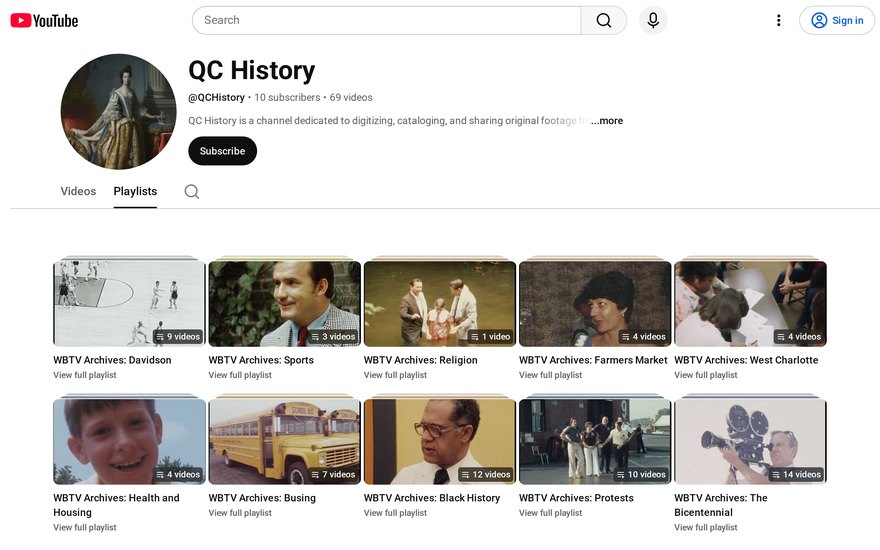
Task: View full playlist under Protests
Action: [x=551, y=513]
